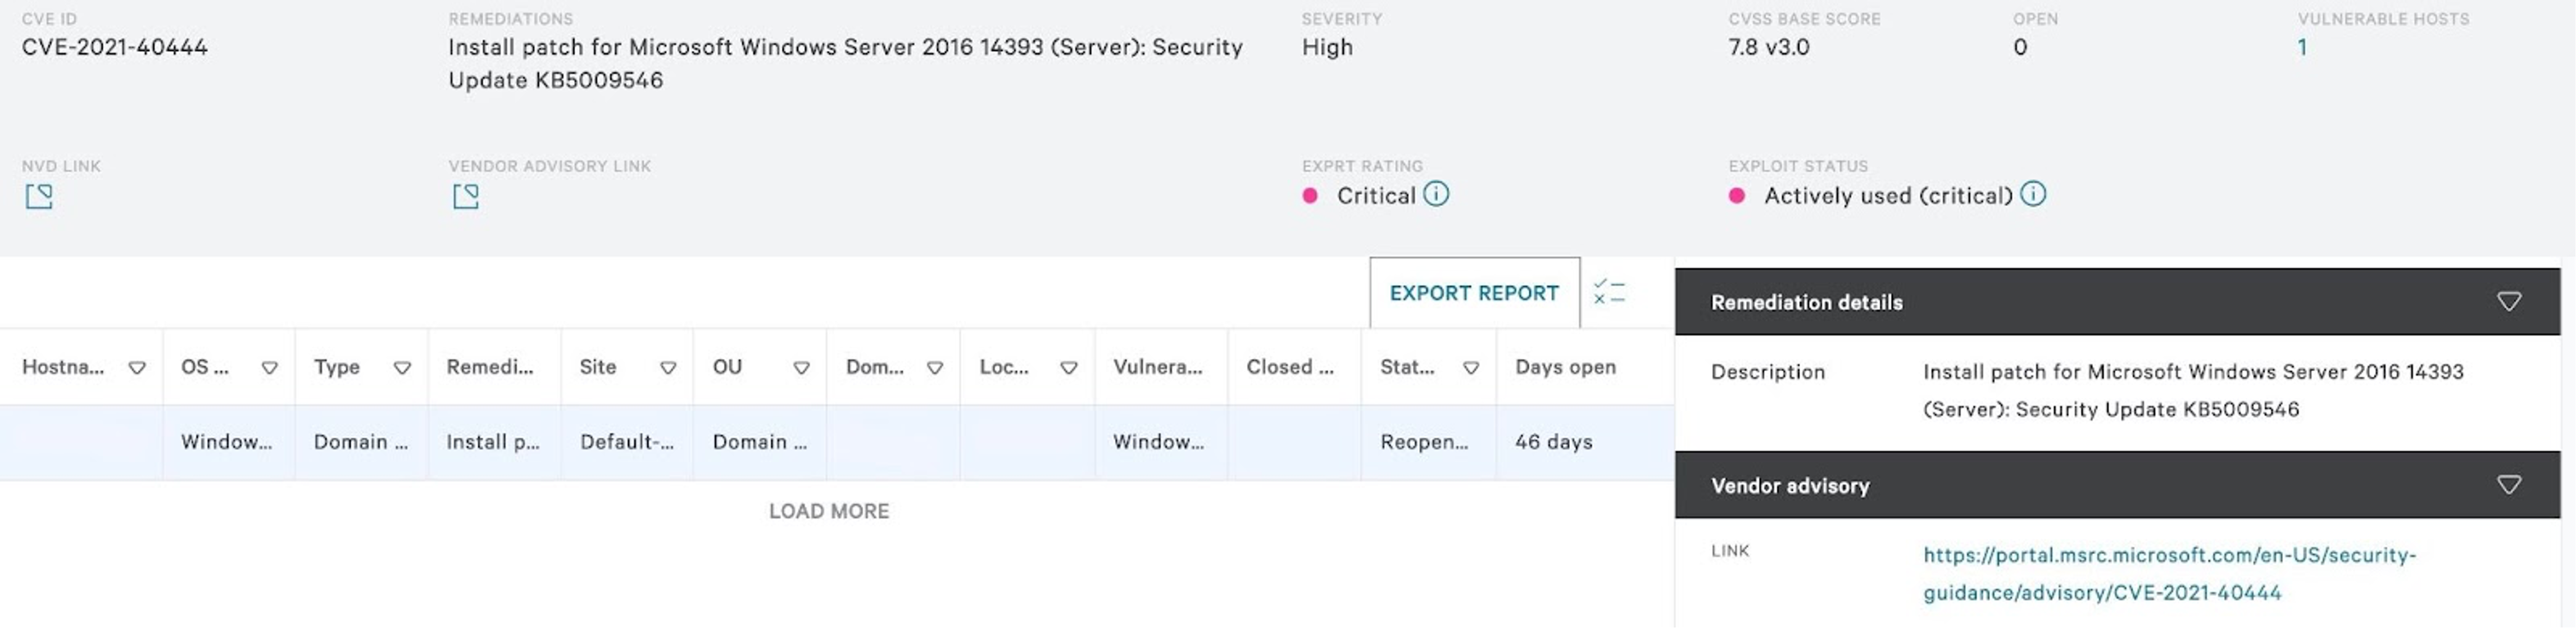The image size is (2576, 628).
Task: Open the MSRC advisory link for CVE-2021-40444
Action: tap(2169, 574)
